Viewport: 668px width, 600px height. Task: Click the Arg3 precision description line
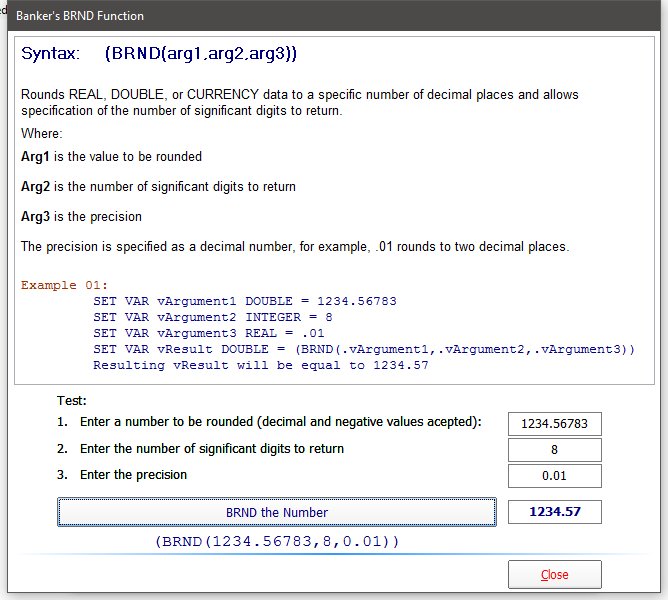(x=81, y=217)
